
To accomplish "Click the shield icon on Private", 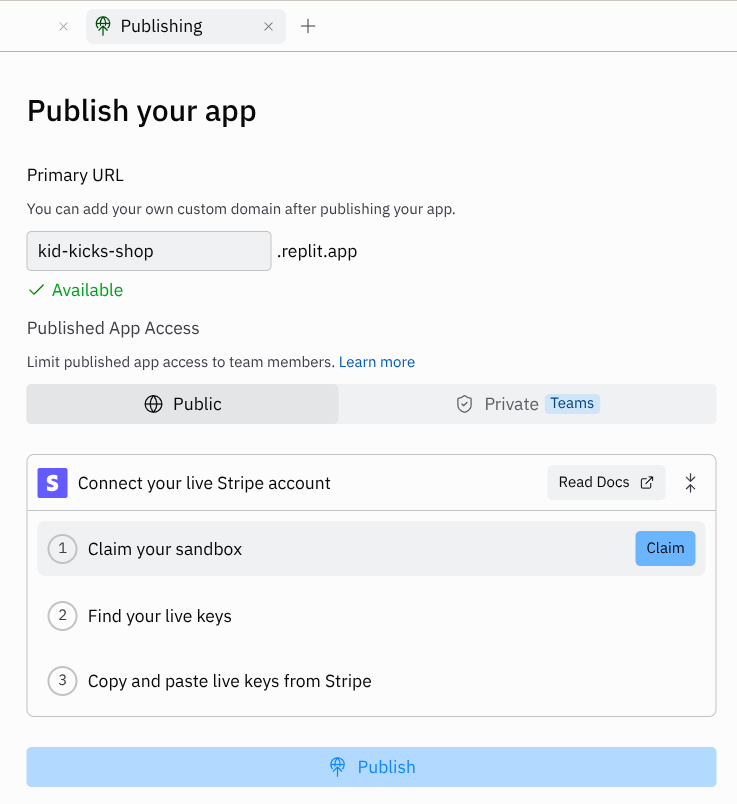I will click(464, 404).
